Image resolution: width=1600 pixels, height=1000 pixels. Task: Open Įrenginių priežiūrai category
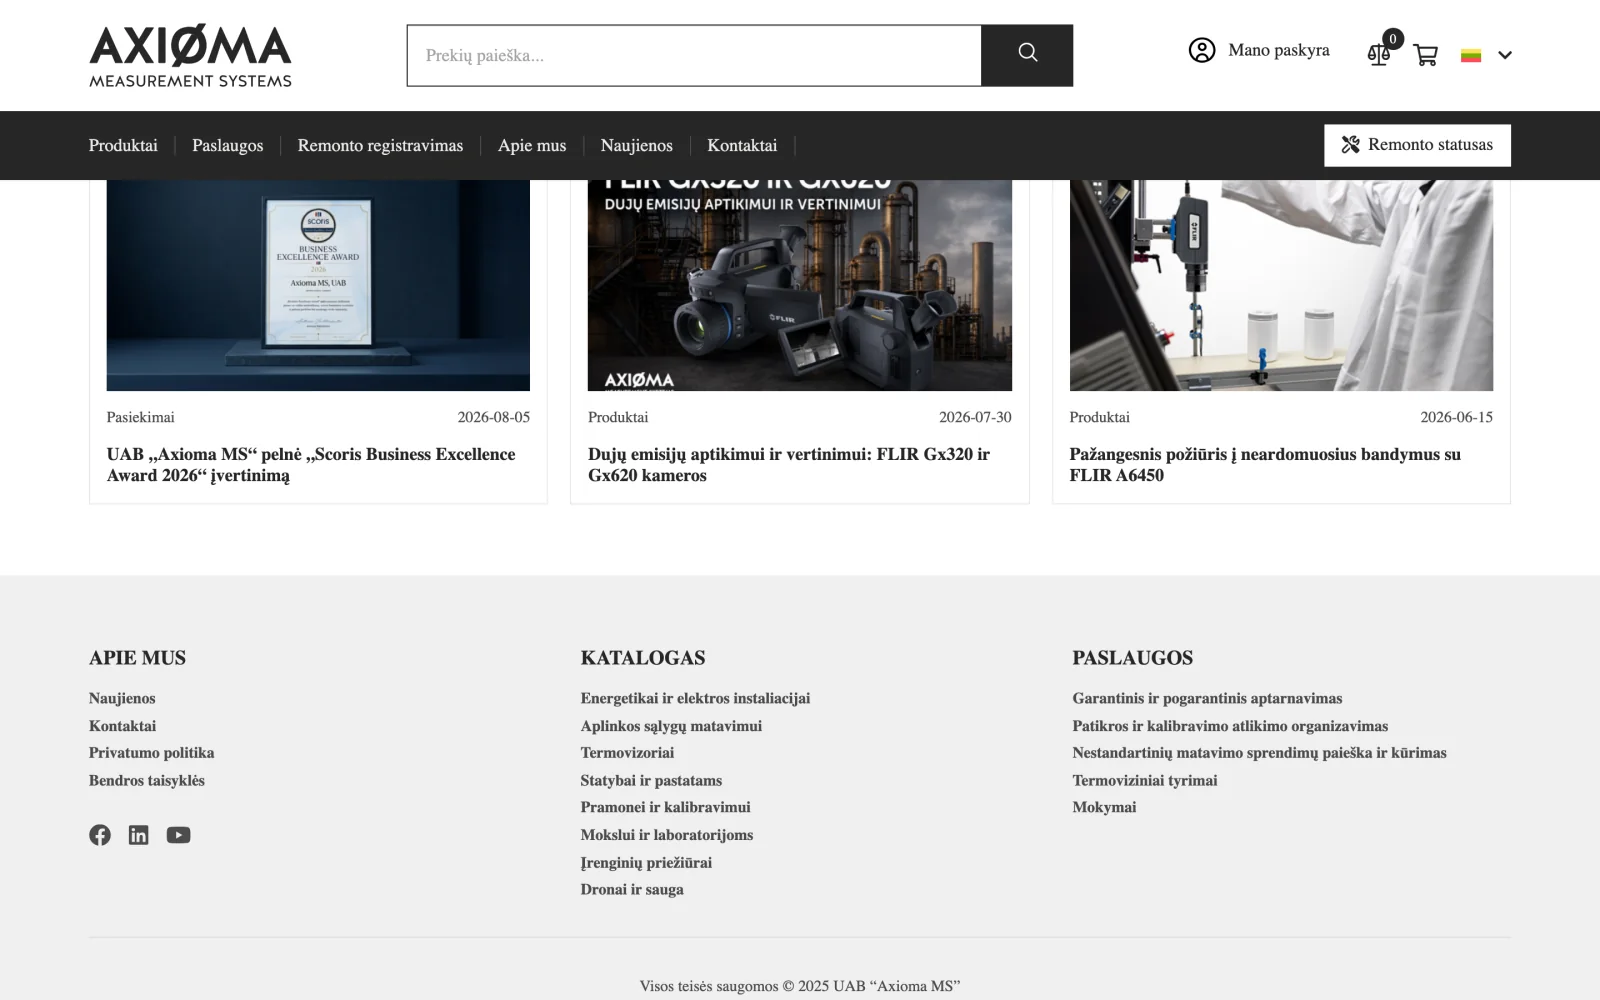pyautogui.click(x=646, y=862)
